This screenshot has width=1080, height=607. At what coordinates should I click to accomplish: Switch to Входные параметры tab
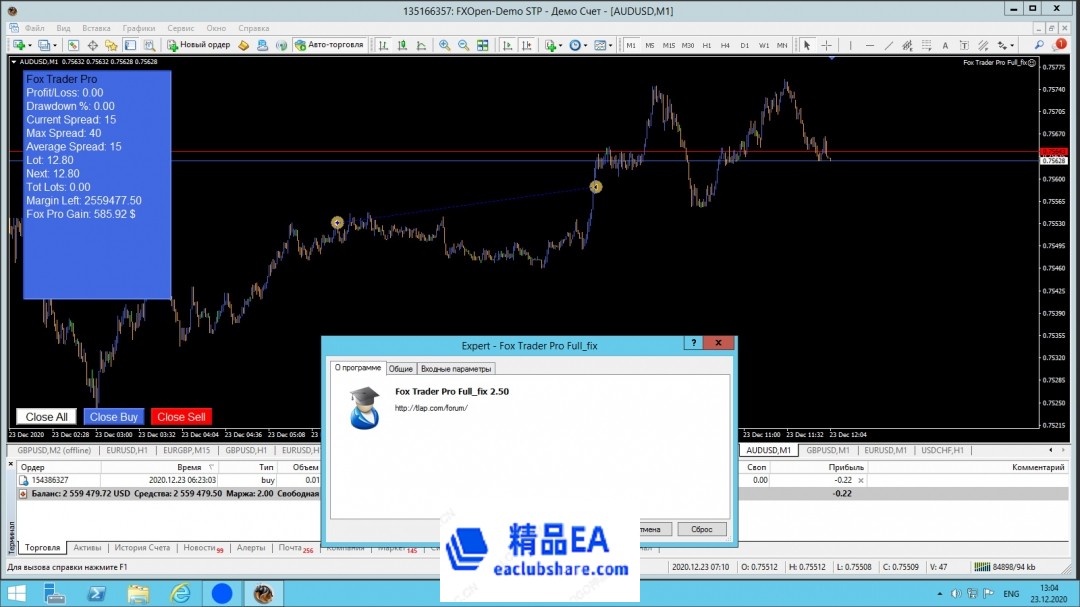coord(455,369)
